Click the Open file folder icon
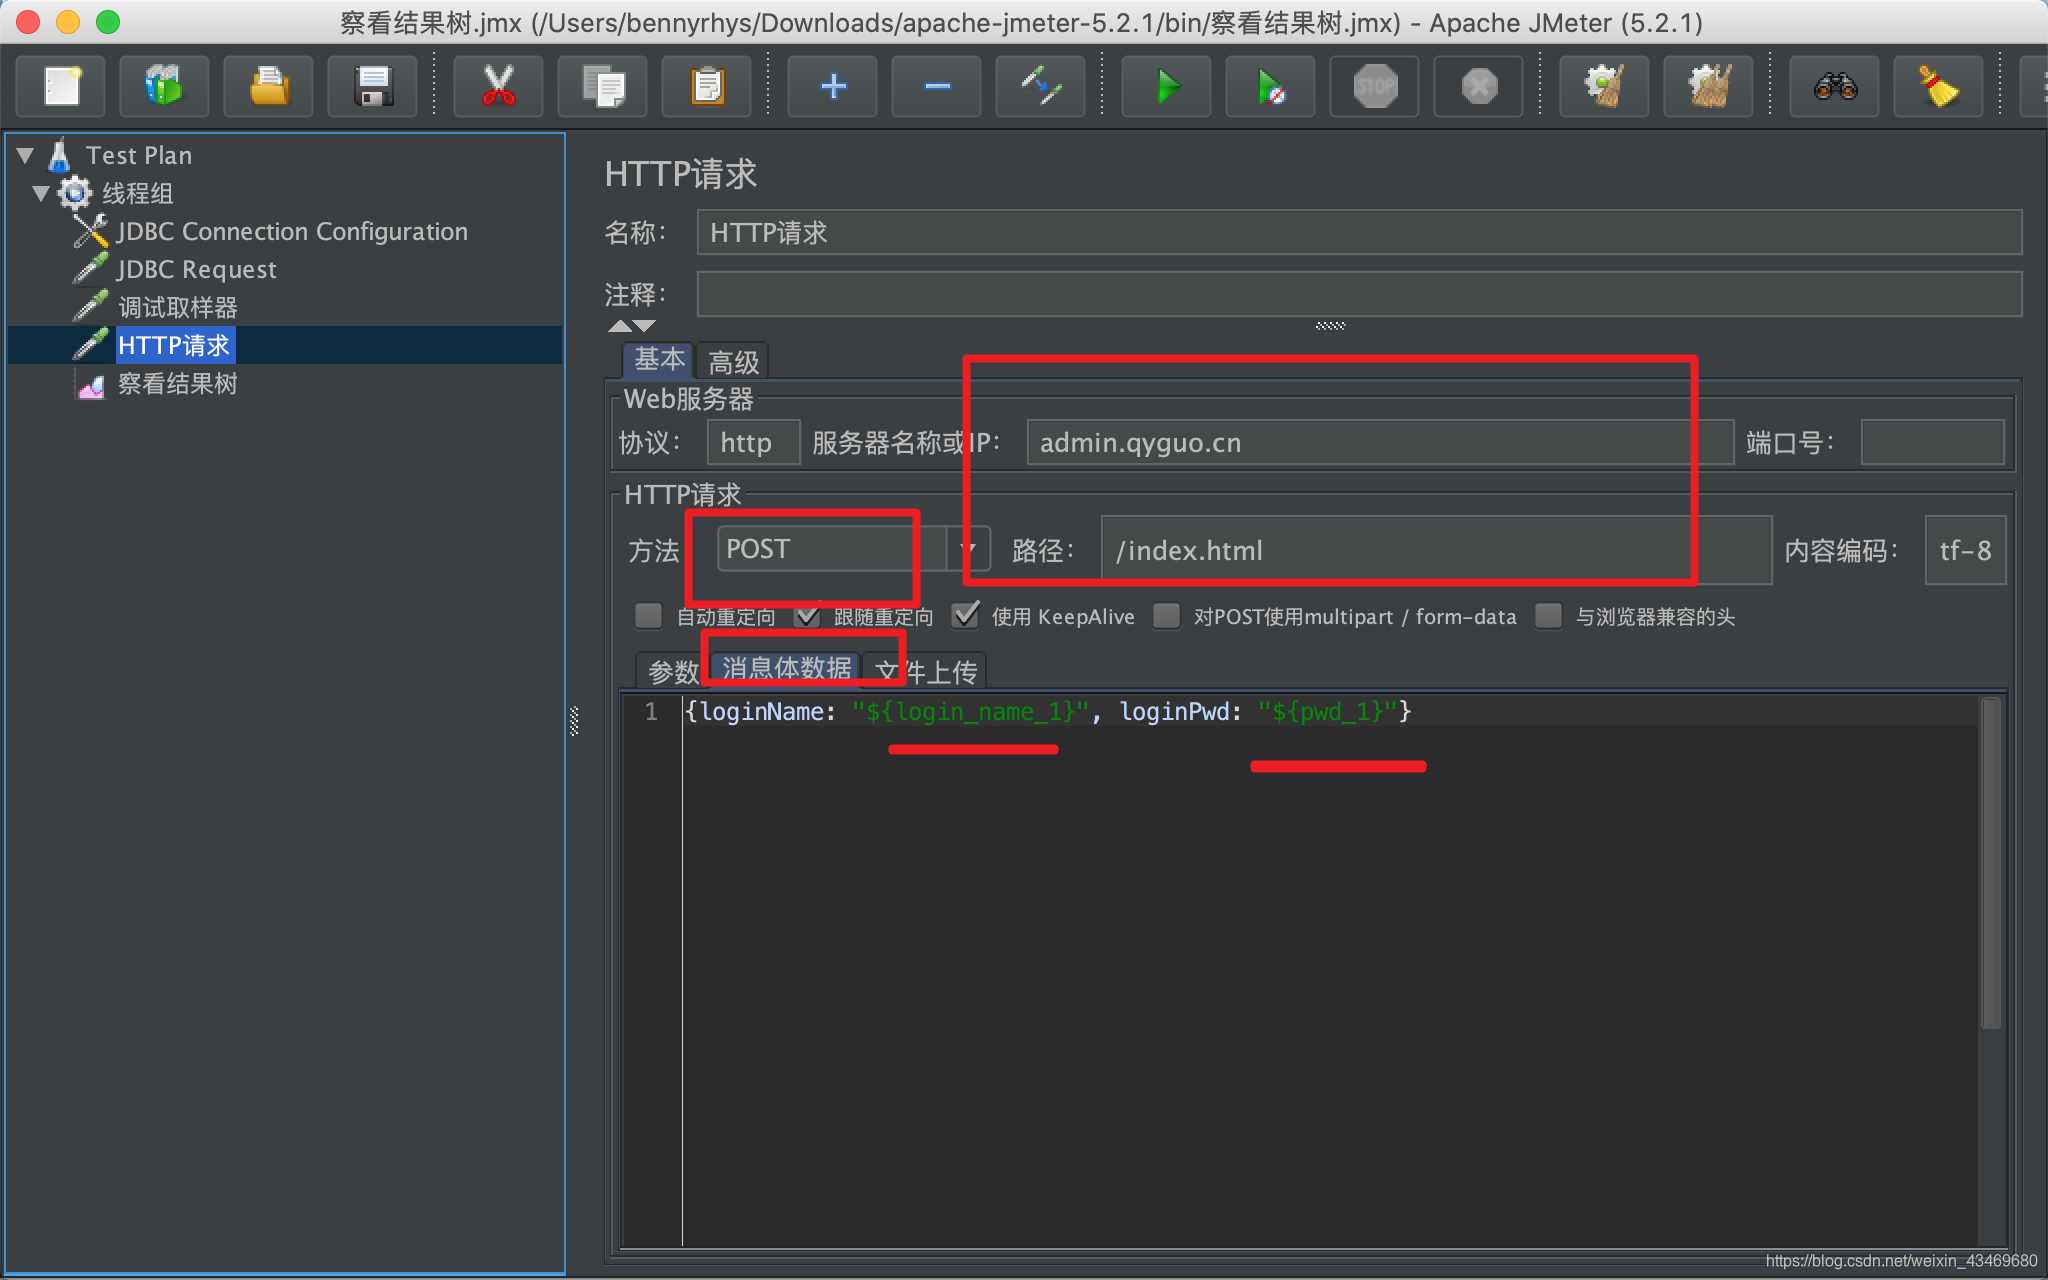This screenshot has height=1280, width=2048. [x=268, y=86]
